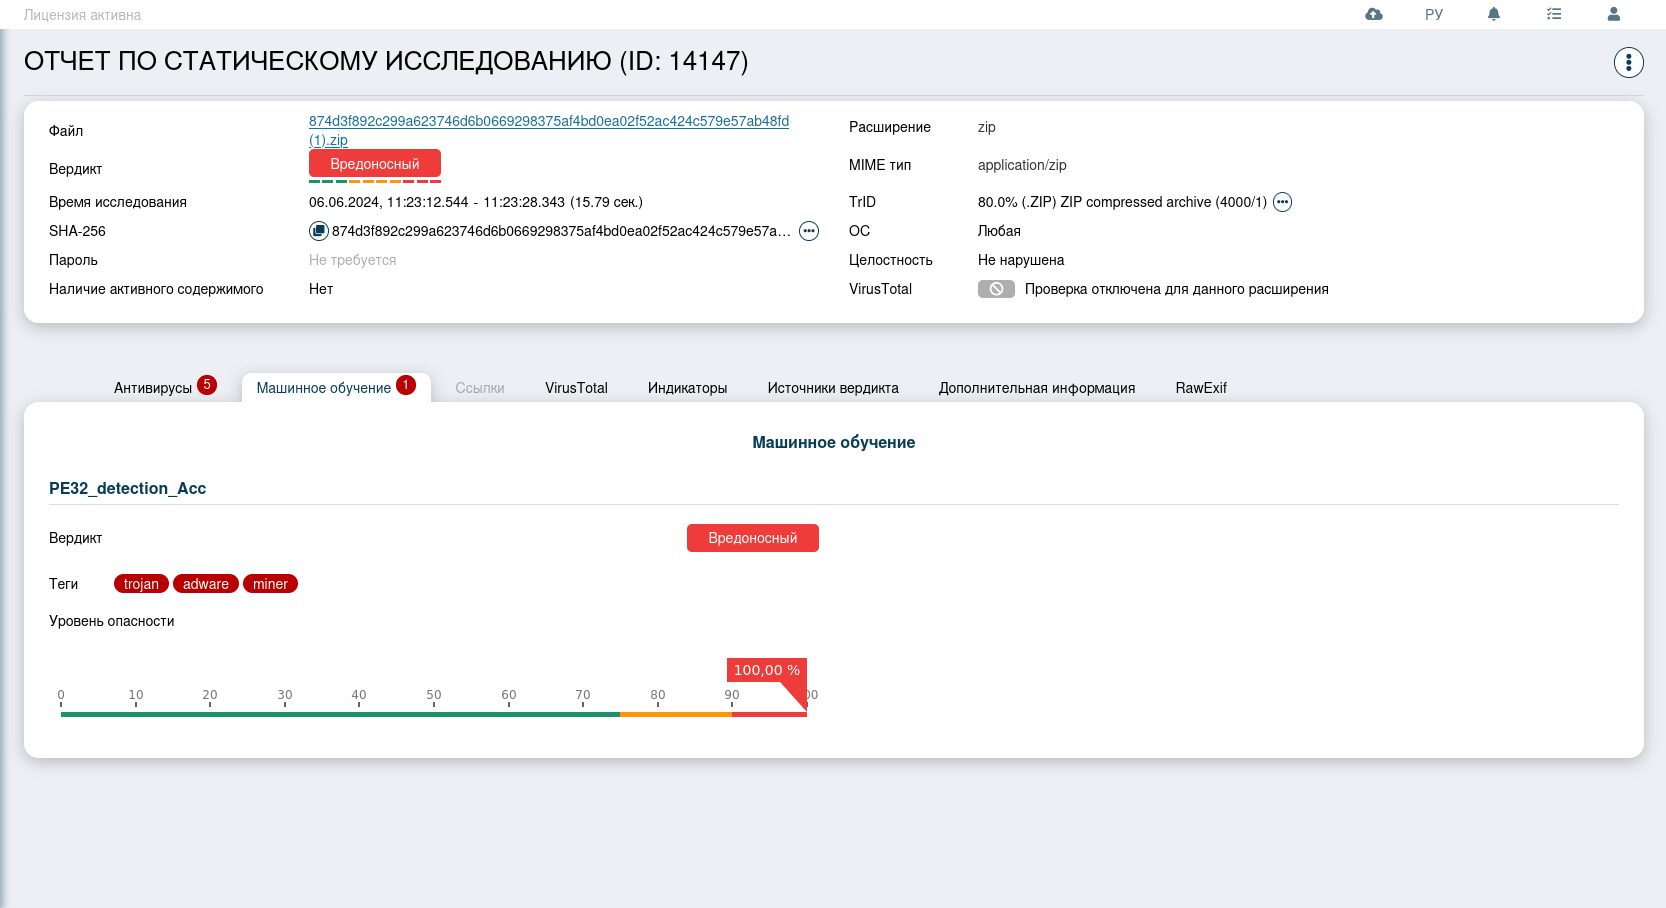Open the Дополнительная информация tab
Viewport: 1666px width, 908px height.
tap(1036, 388)
